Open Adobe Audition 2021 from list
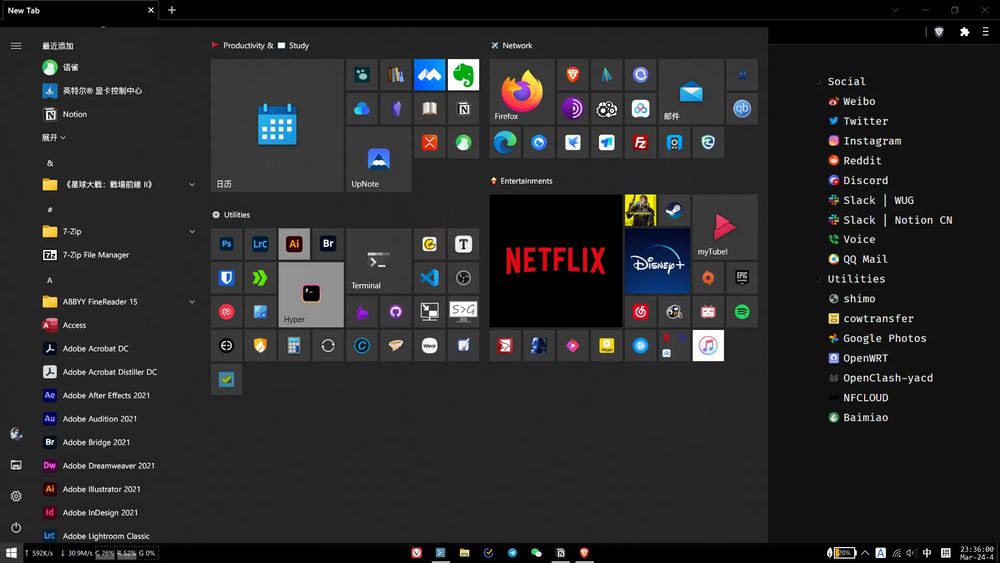Viewport: 1000px width, 563px height. pyautogui.click(x=119, y=419)
